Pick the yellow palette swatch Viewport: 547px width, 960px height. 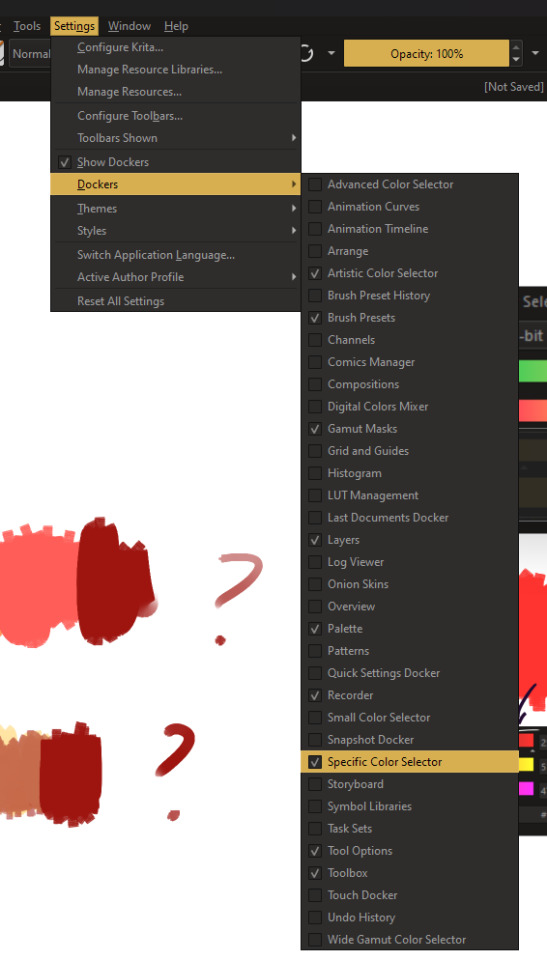[x=526, y=765]
